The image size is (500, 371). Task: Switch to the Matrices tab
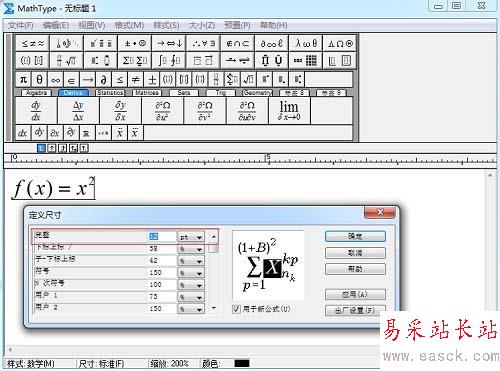147,93
